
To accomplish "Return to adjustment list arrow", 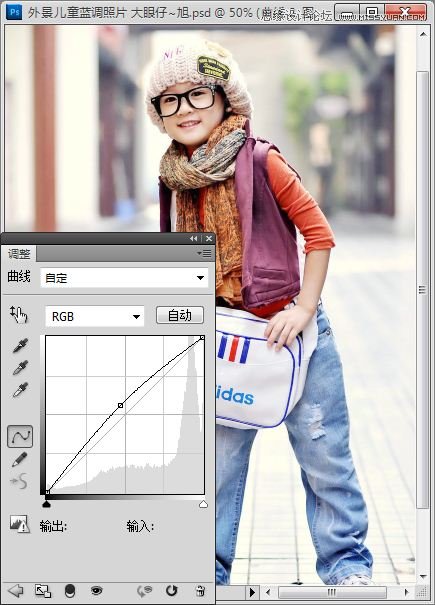I will pyautogui.click(x=15, y=591).
